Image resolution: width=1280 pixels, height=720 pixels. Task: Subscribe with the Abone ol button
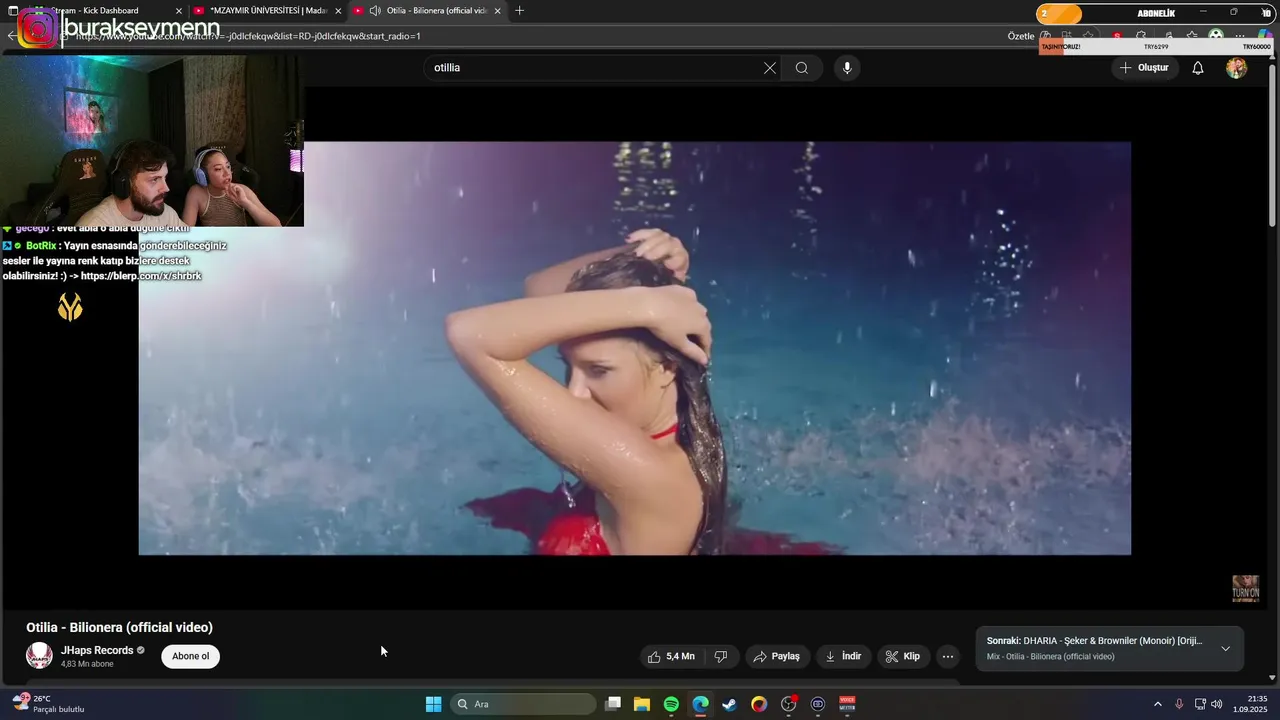pos(190,657)
